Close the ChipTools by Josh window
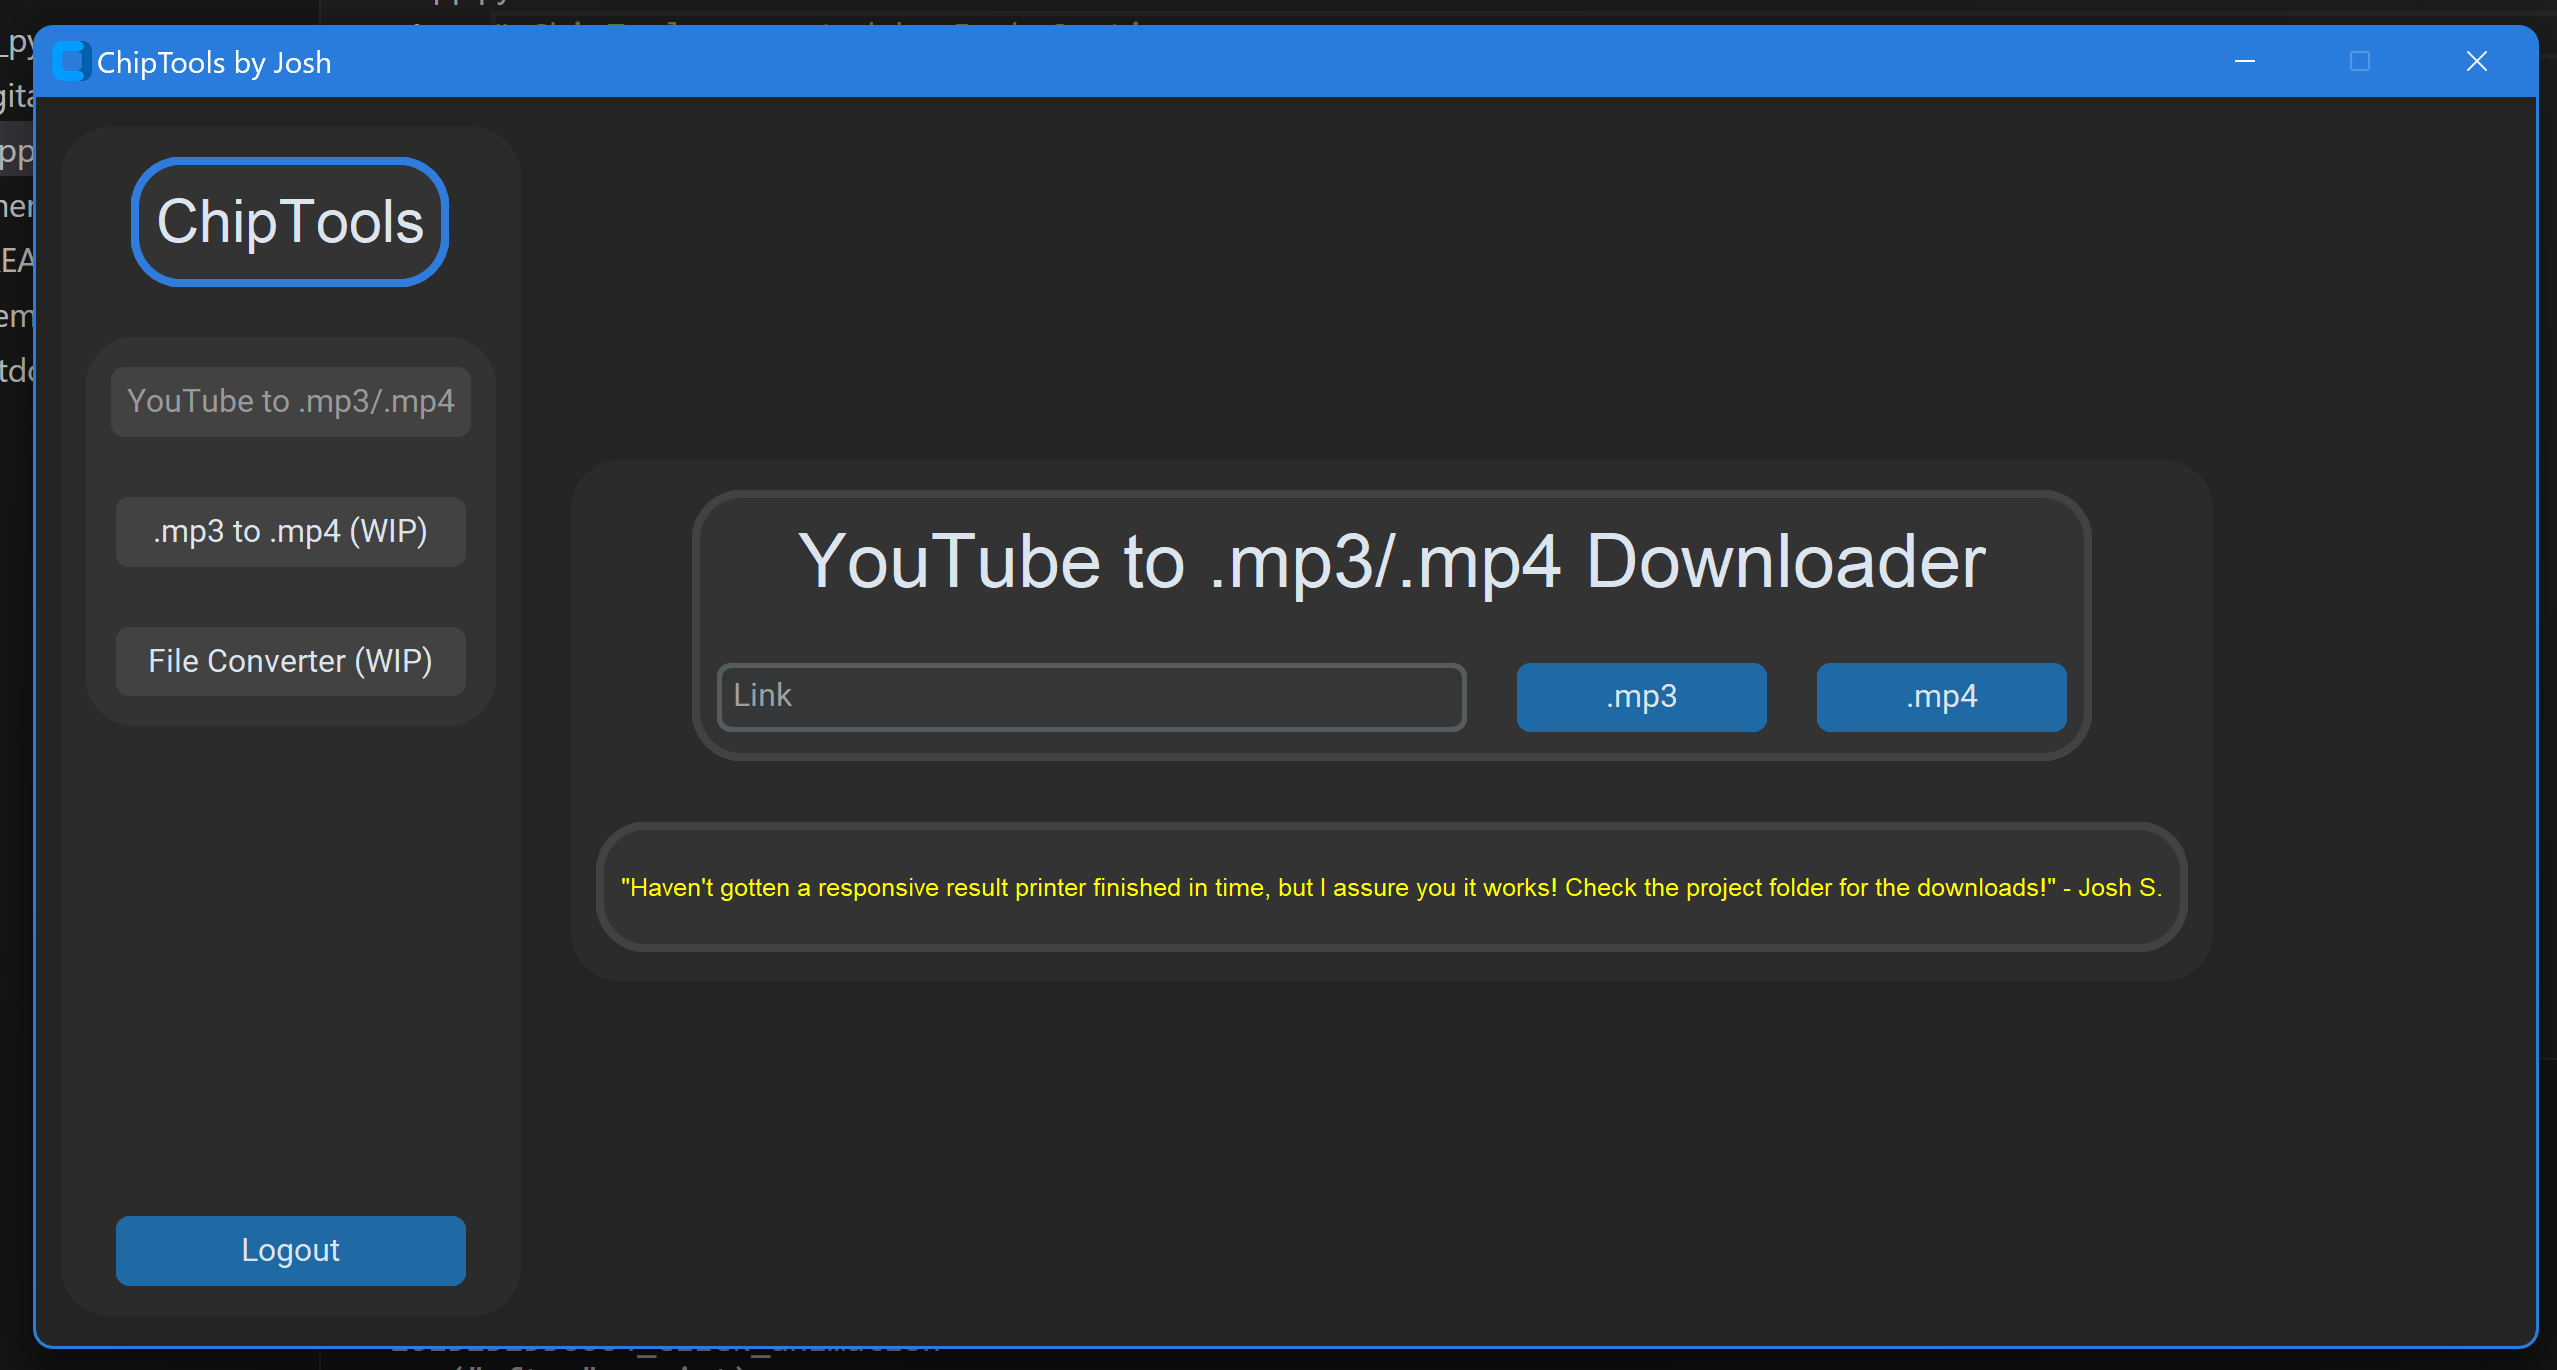This screenshot has width=2557, height=1370. coord(2476,62)
